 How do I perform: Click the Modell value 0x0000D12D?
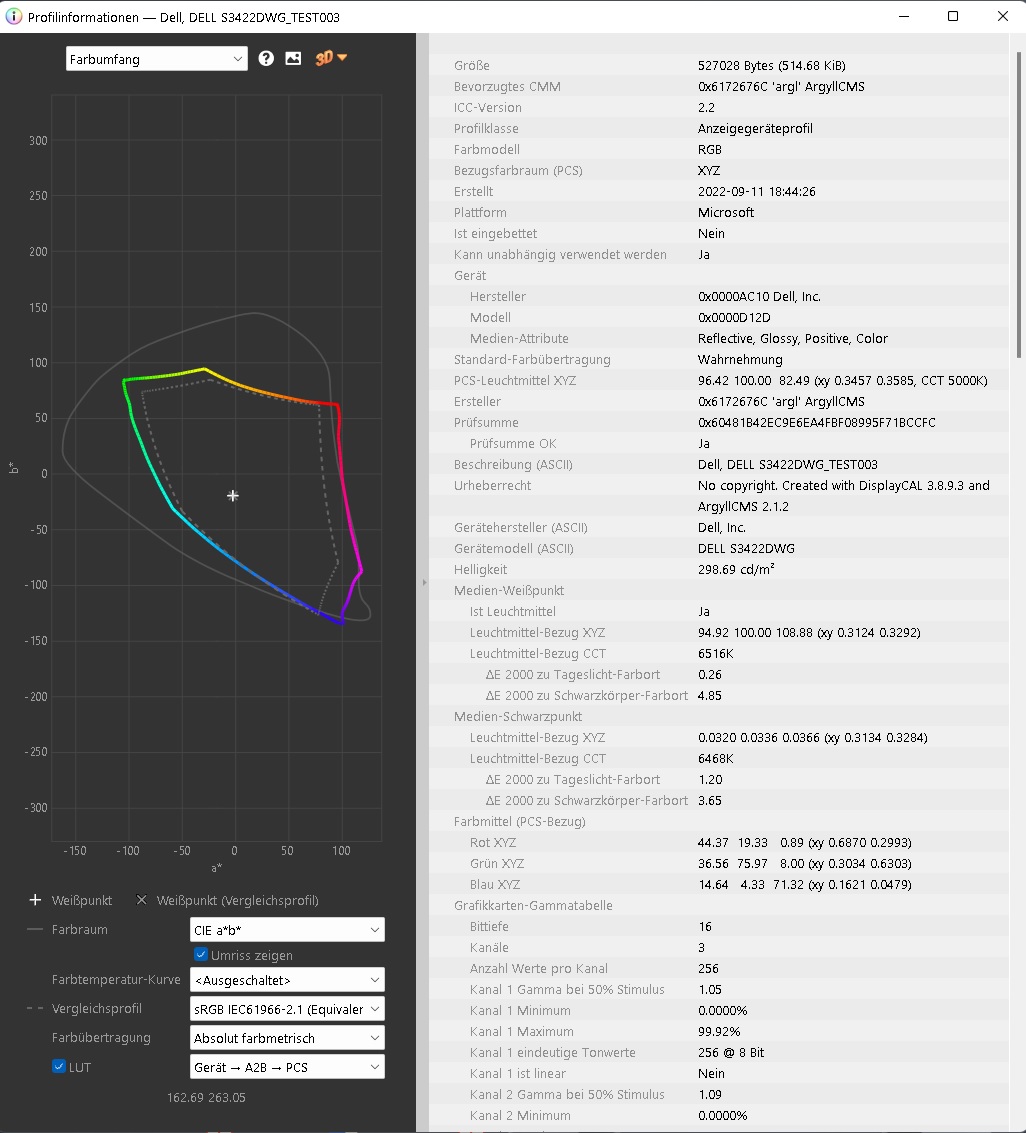point(734,317)
